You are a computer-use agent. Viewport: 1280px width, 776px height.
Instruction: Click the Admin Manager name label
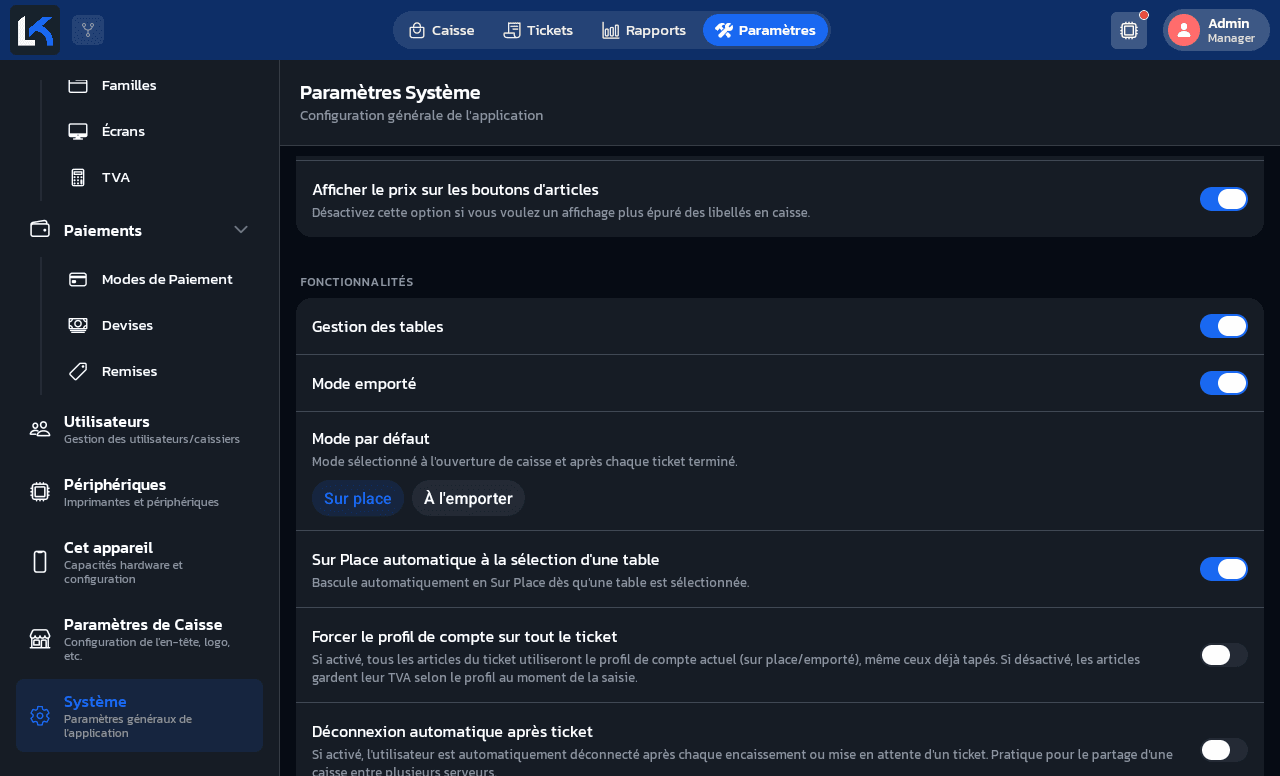(x=1231, y=30)
